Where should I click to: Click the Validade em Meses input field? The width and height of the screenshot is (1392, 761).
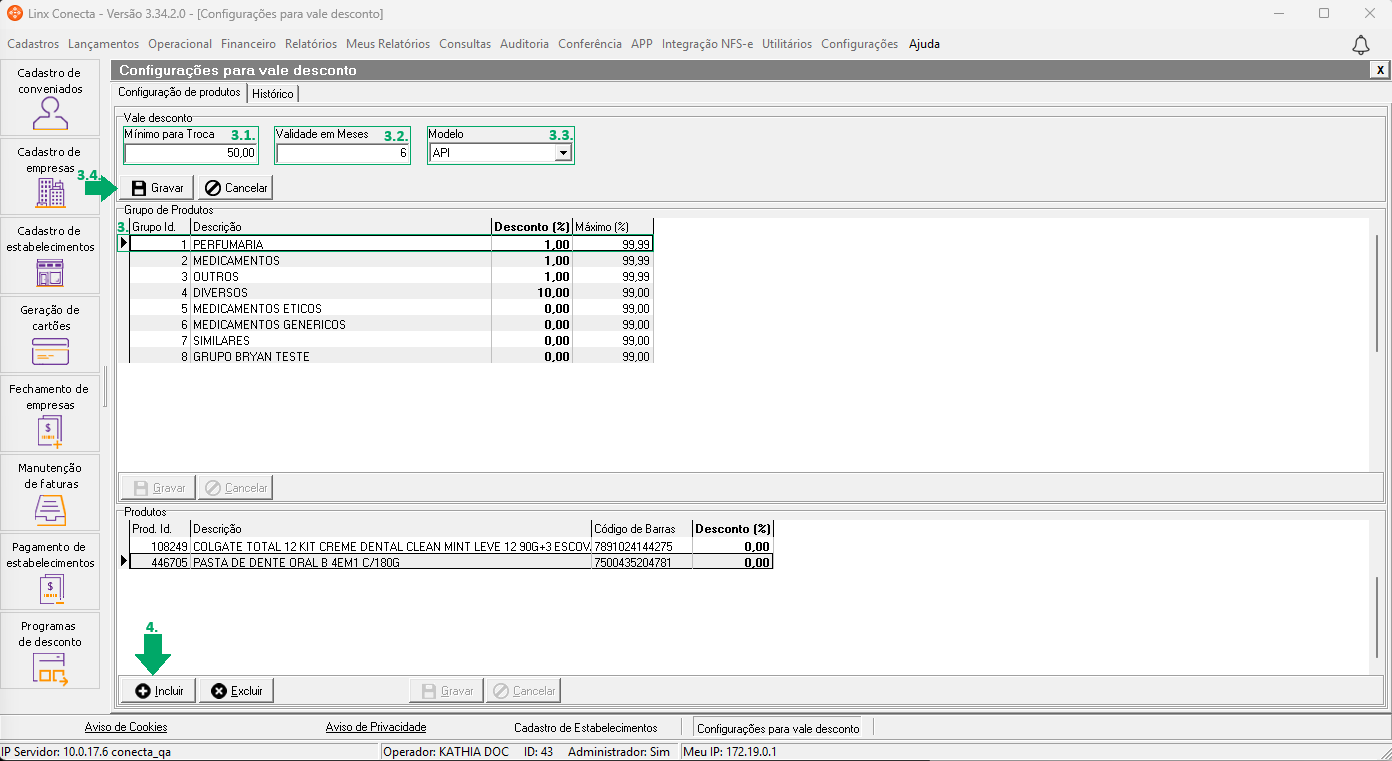coord(343,154)
